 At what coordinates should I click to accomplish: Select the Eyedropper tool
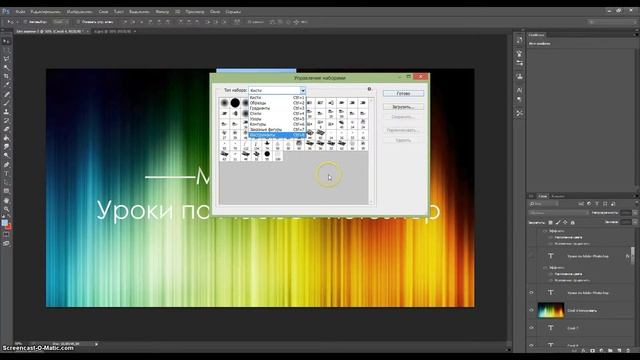tap(6, 85)
